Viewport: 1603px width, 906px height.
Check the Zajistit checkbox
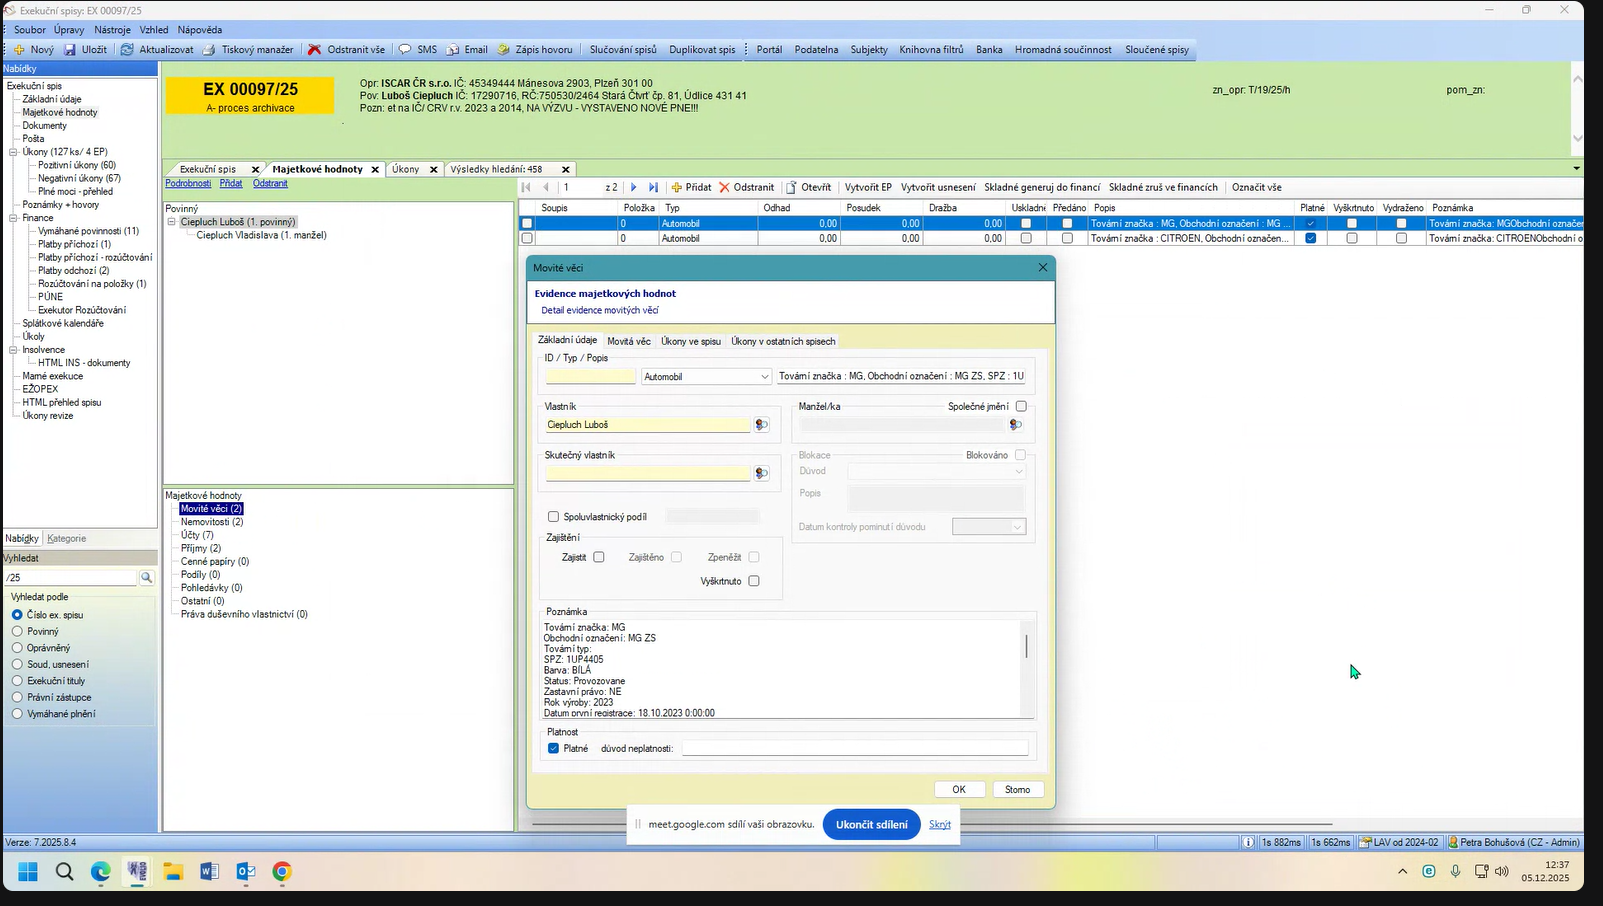coord(599,557)
